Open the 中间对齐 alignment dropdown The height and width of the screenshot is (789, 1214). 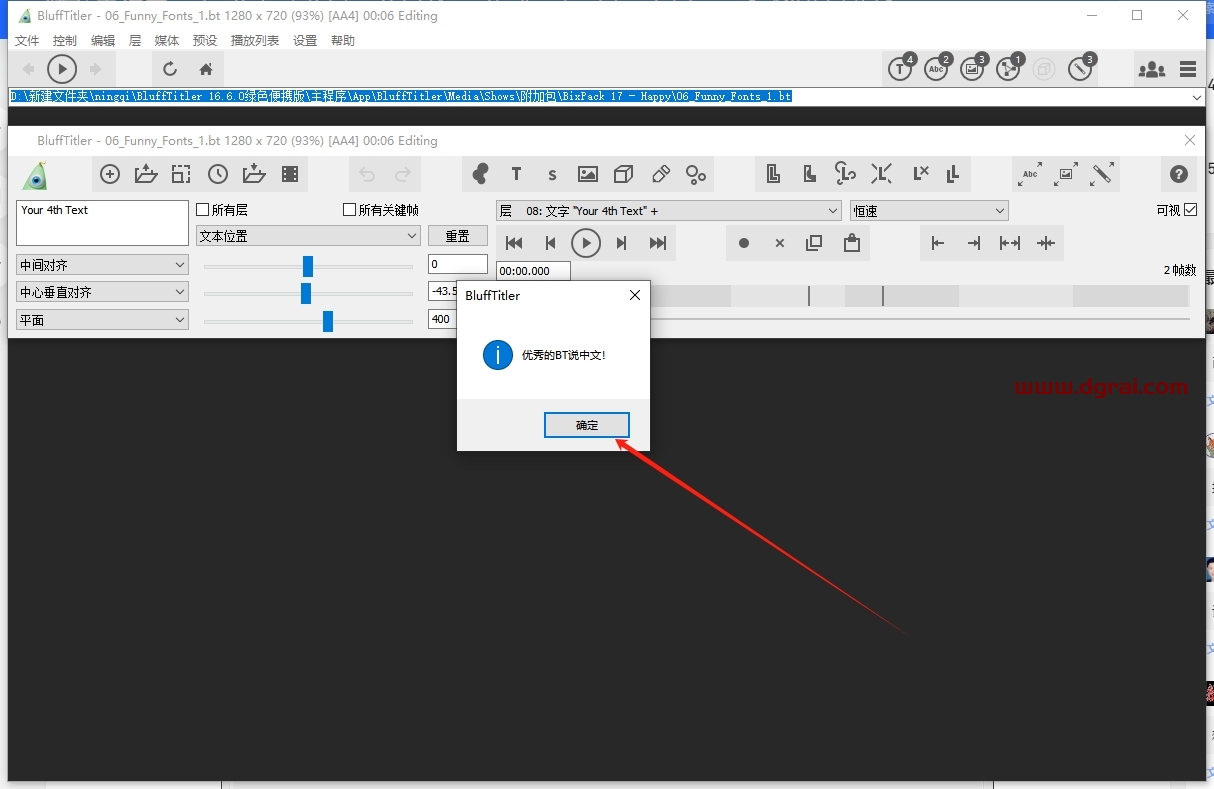point(102,265)
